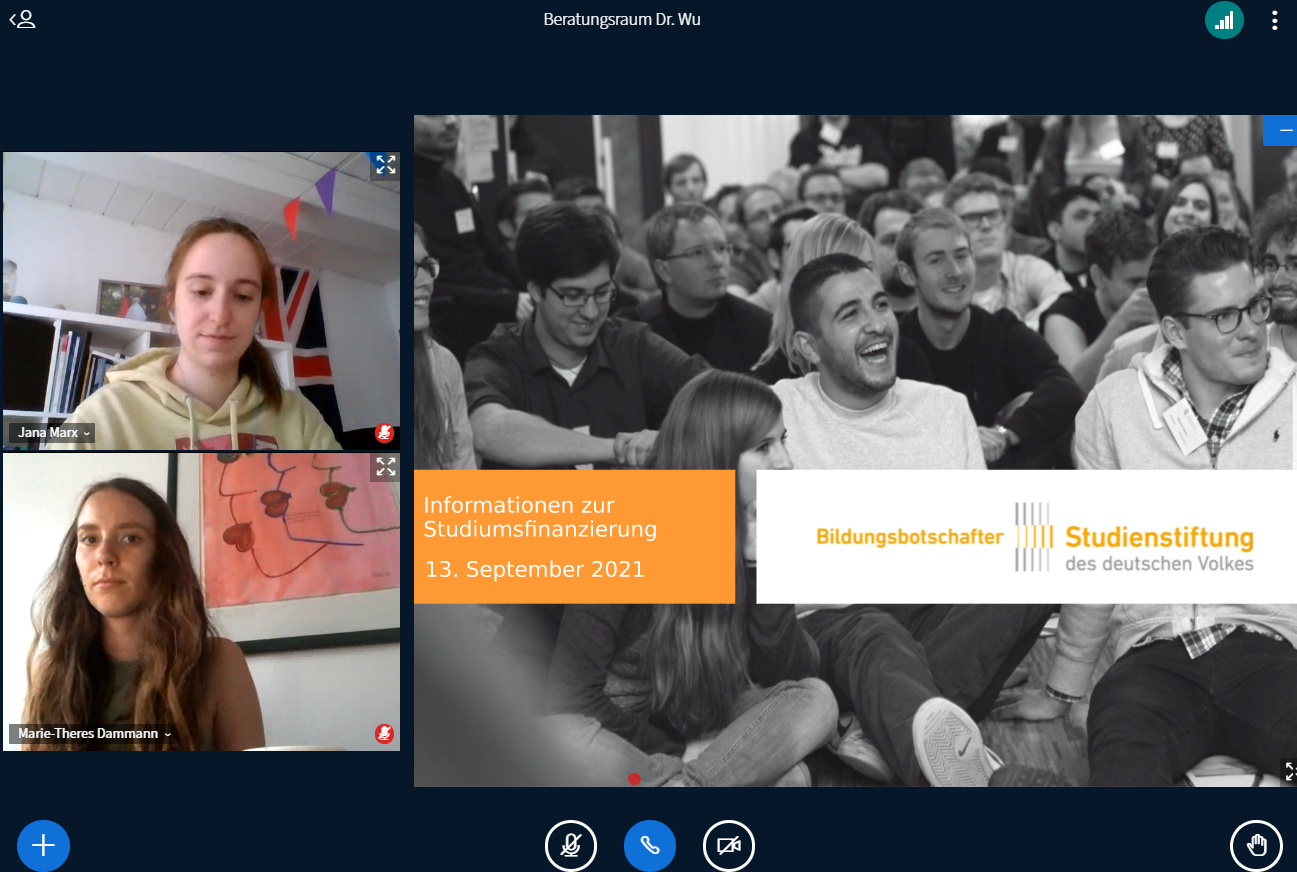Make the presentation fullscreen
Viewport: 1297px width, 872px height.
[x=1288, y=771]
